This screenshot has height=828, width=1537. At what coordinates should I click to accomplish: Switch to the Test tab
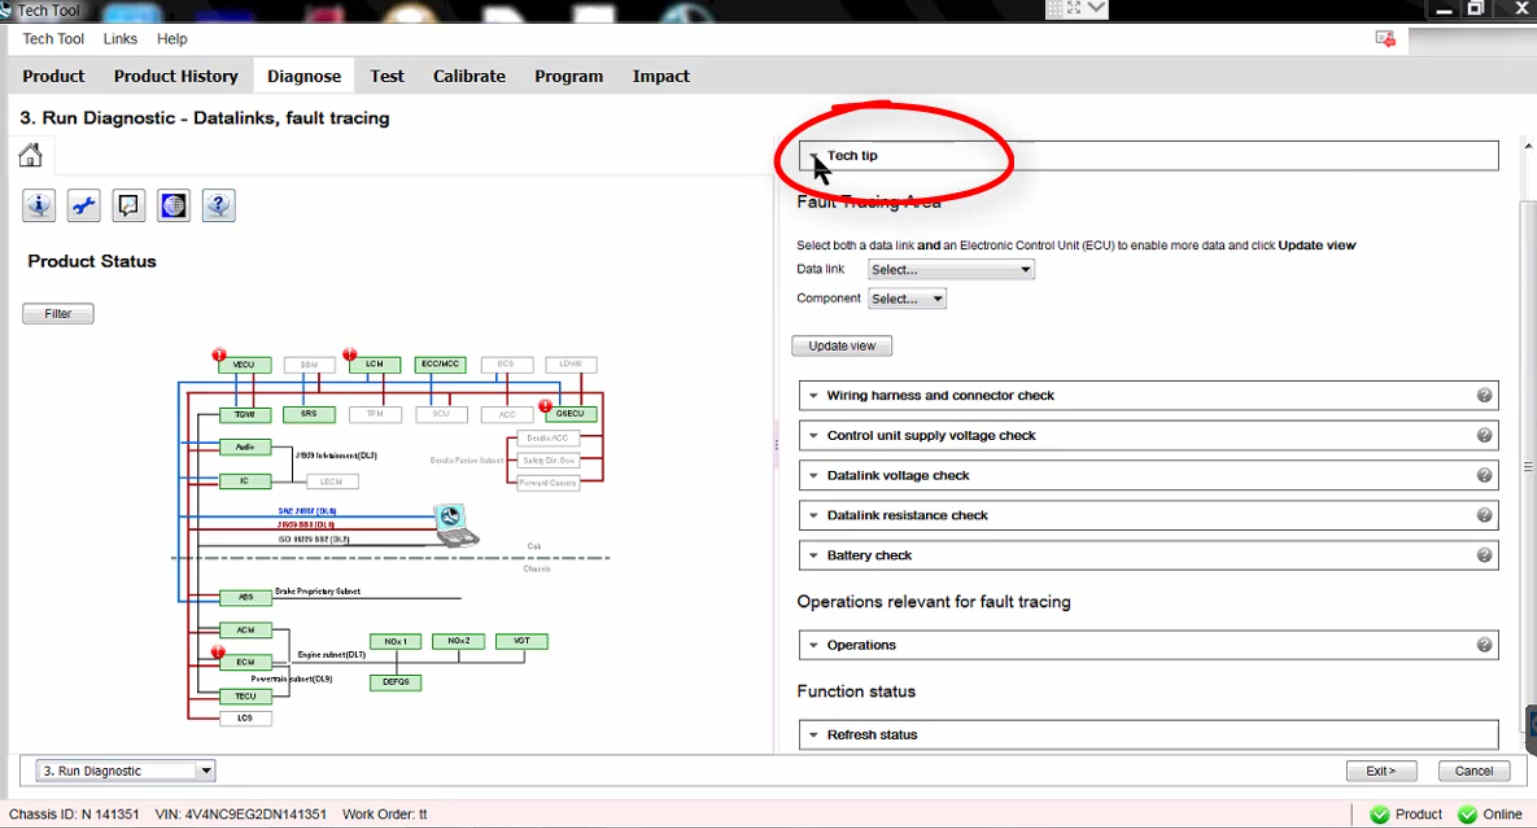coord(387,76)
